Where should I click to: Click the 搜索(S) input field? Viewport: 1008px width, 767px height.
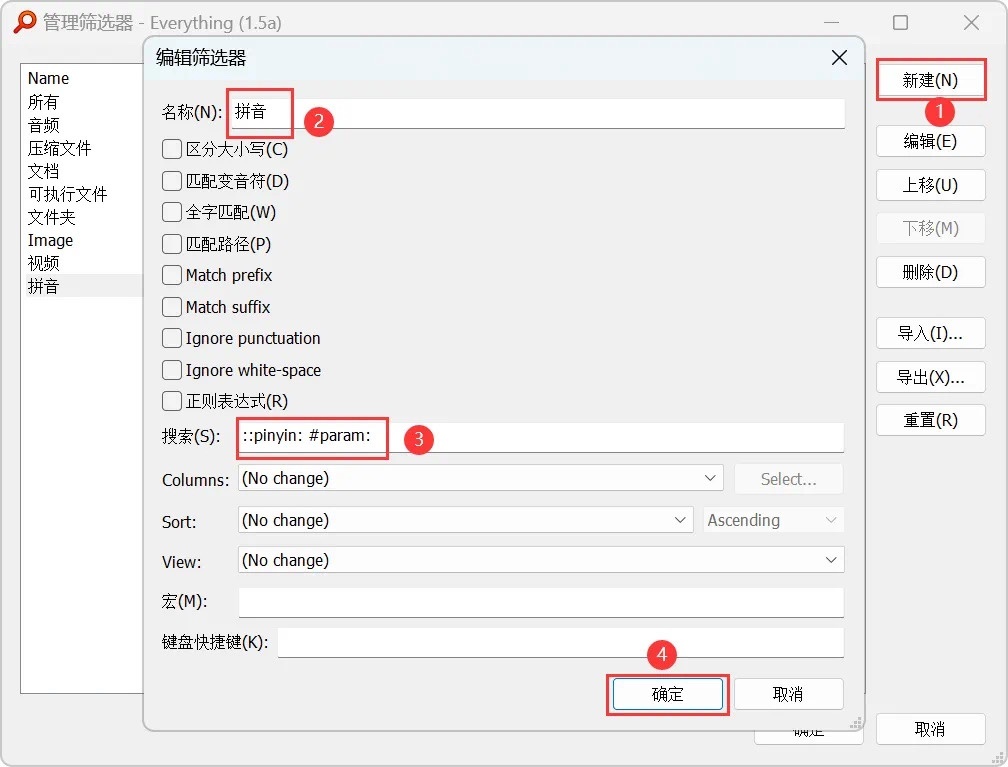click(x=541, y=437)
